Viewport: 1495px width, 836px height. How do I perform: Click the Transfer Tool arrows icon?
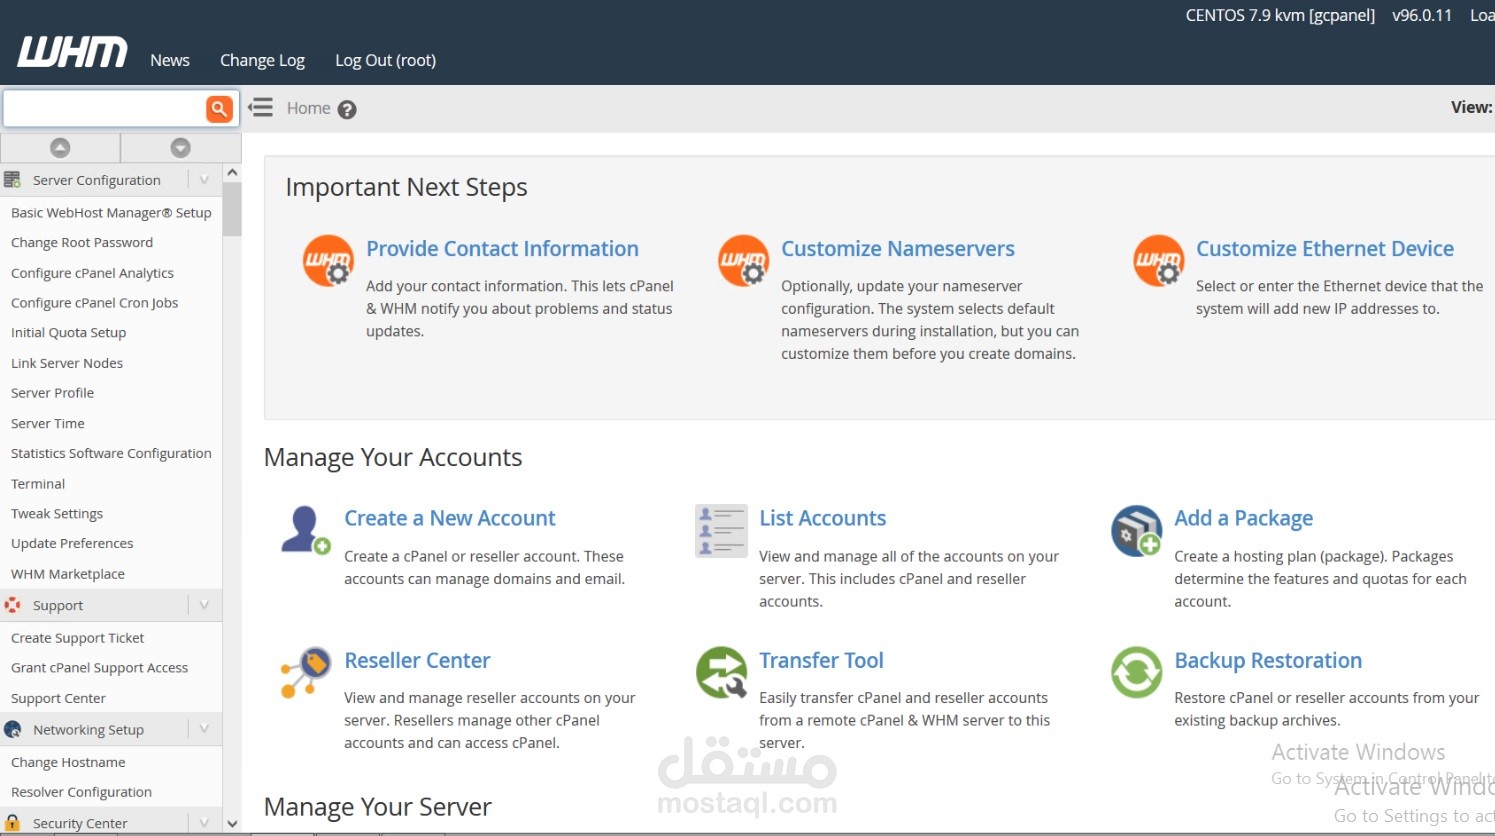tap(721, 672)
